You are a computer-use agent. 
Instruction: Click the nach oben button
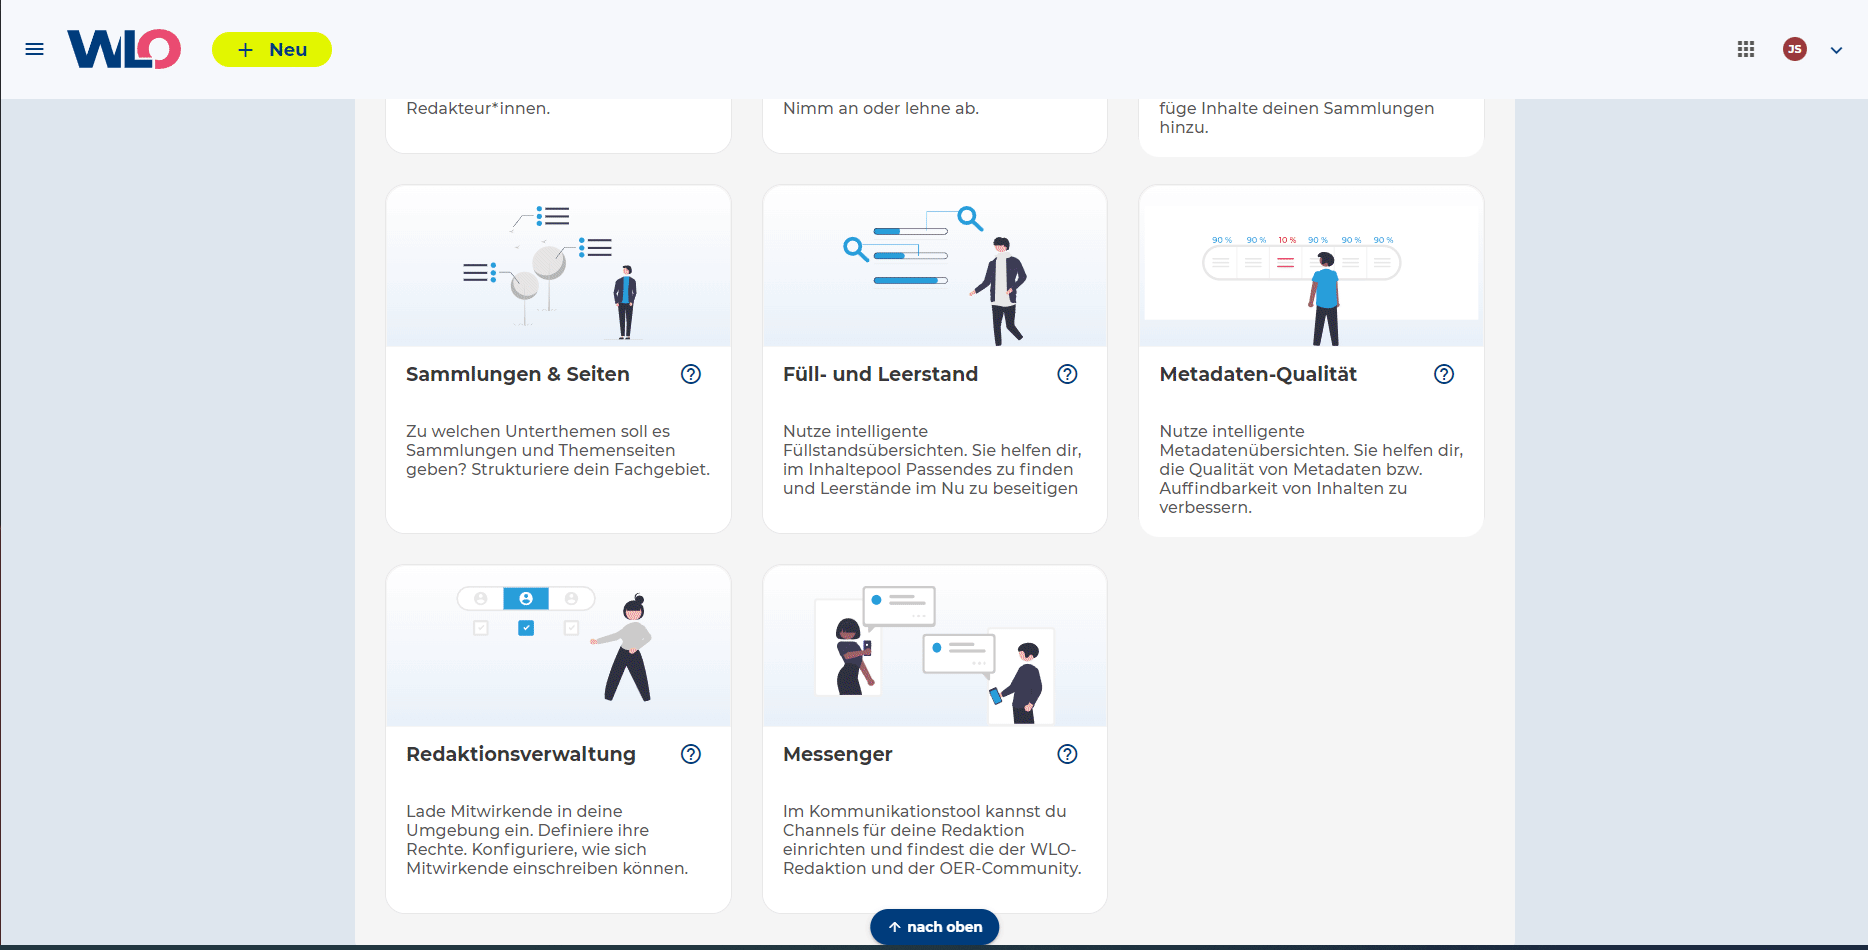tap(934, 927)
